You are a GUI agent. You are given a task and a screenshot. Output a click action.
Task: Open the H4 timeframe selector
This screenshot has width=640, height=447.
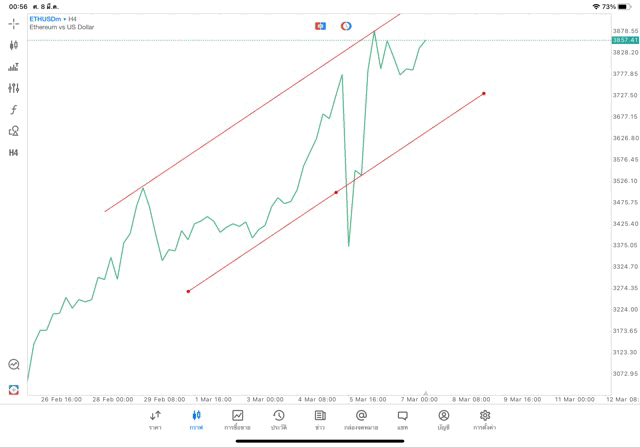click(x=14, y=153)
